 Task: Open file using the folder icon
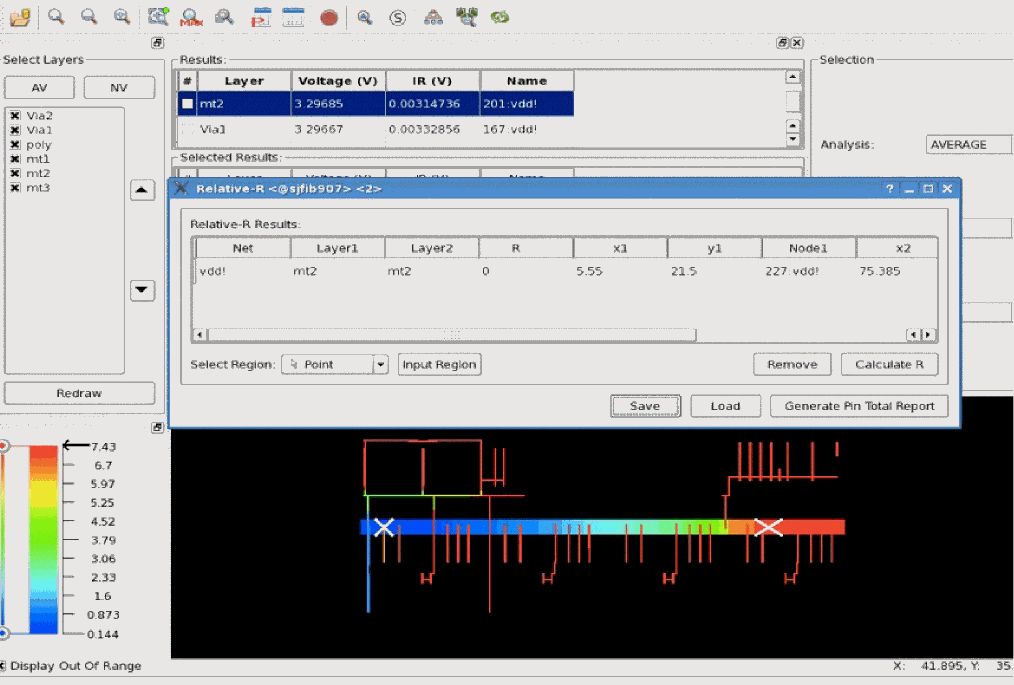(x=19, y=17)
